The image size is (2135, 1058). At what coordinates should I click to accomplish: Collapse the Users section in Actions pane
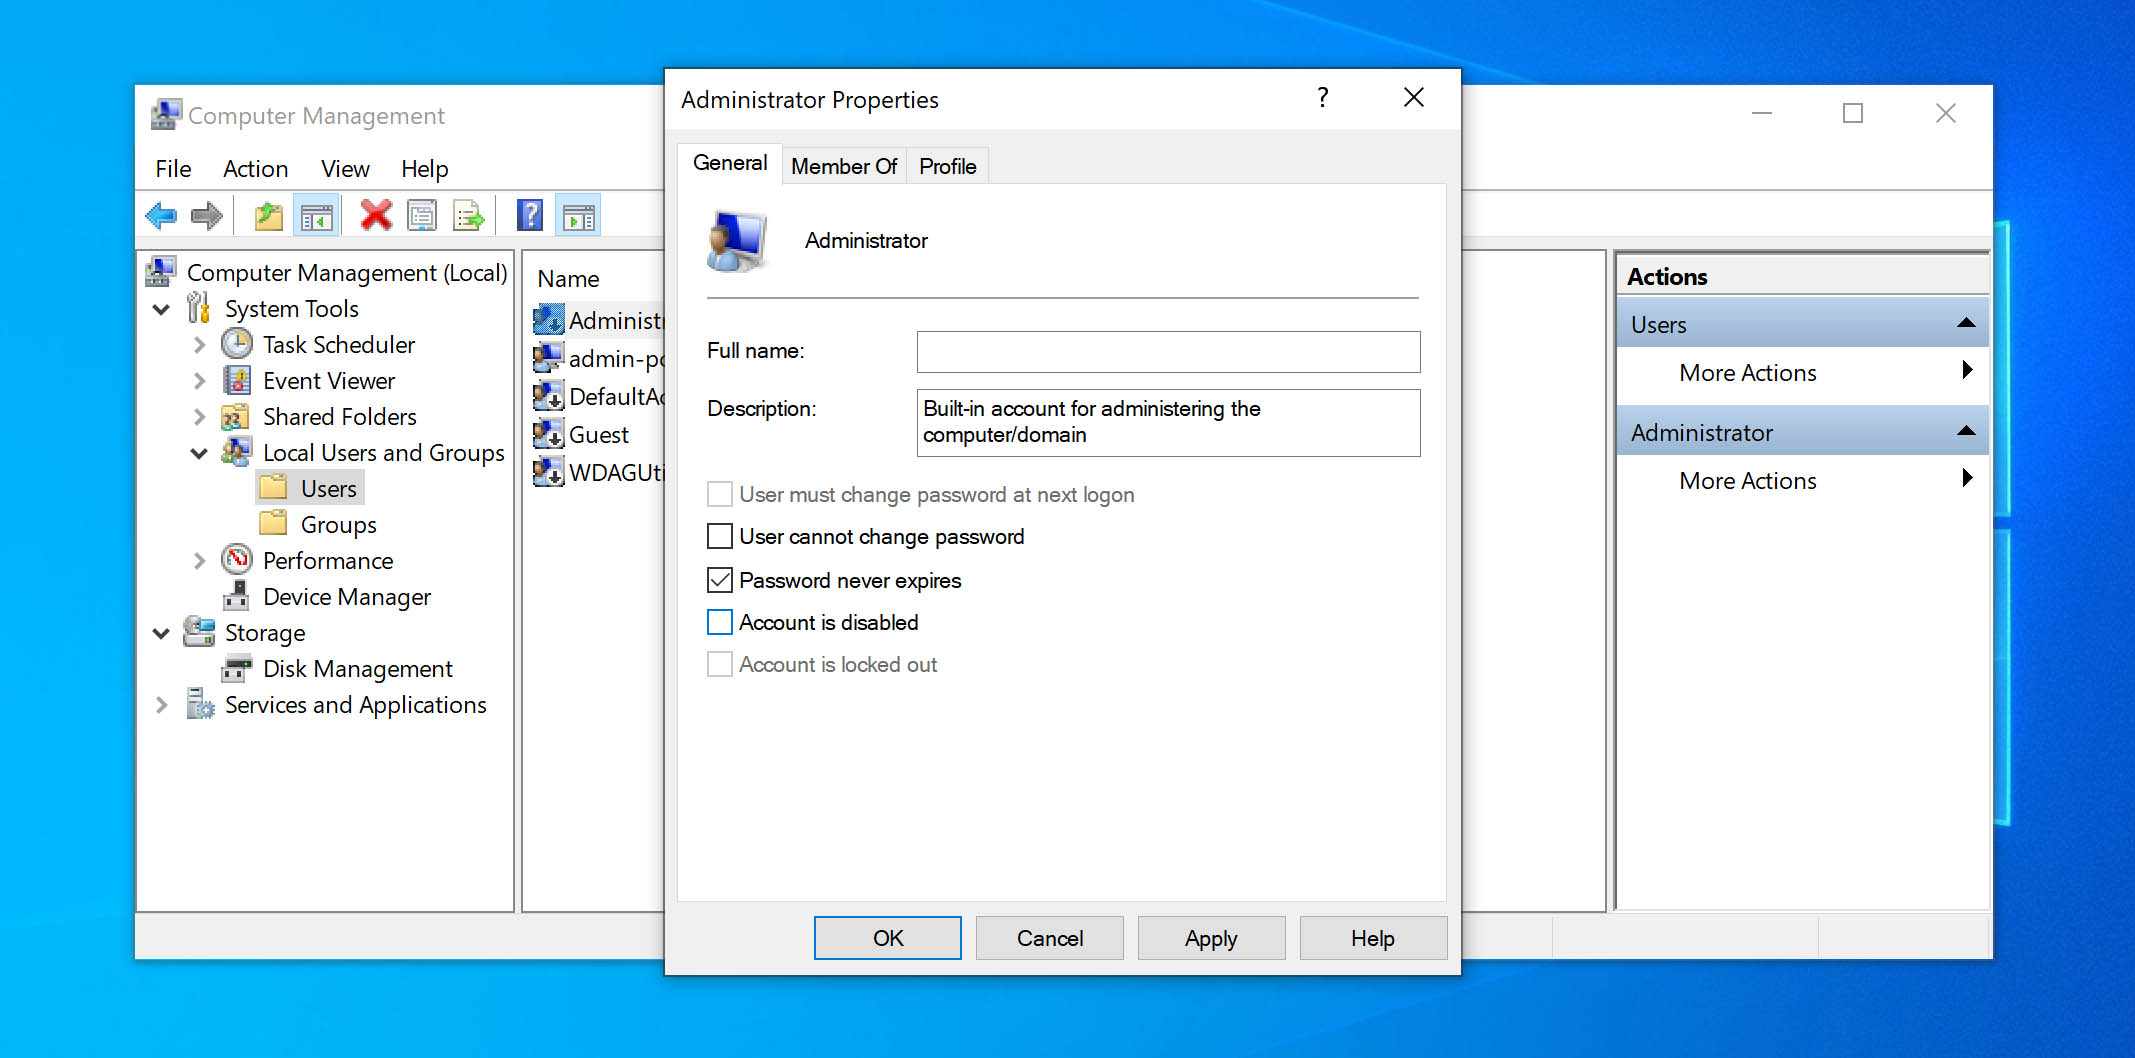click(x=1966, y=323)
